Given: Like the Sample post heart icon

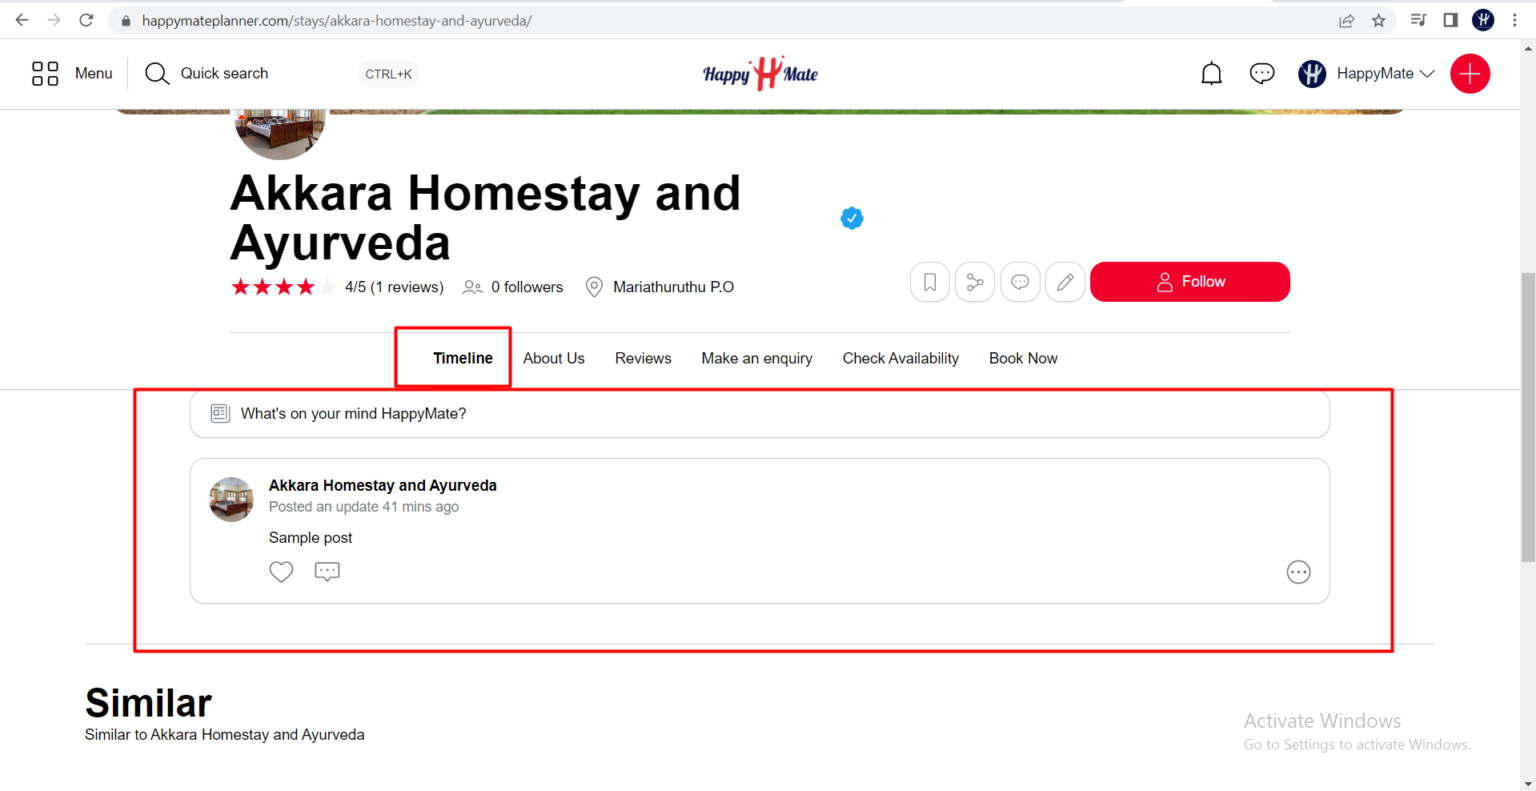Looking at the screenshot, I should click(x=281, y=572).
